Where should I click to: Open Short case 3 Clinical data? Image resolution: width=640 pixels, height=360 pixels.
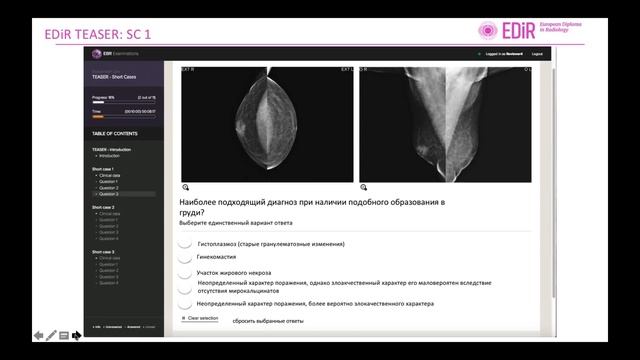[x=109, y=258]
